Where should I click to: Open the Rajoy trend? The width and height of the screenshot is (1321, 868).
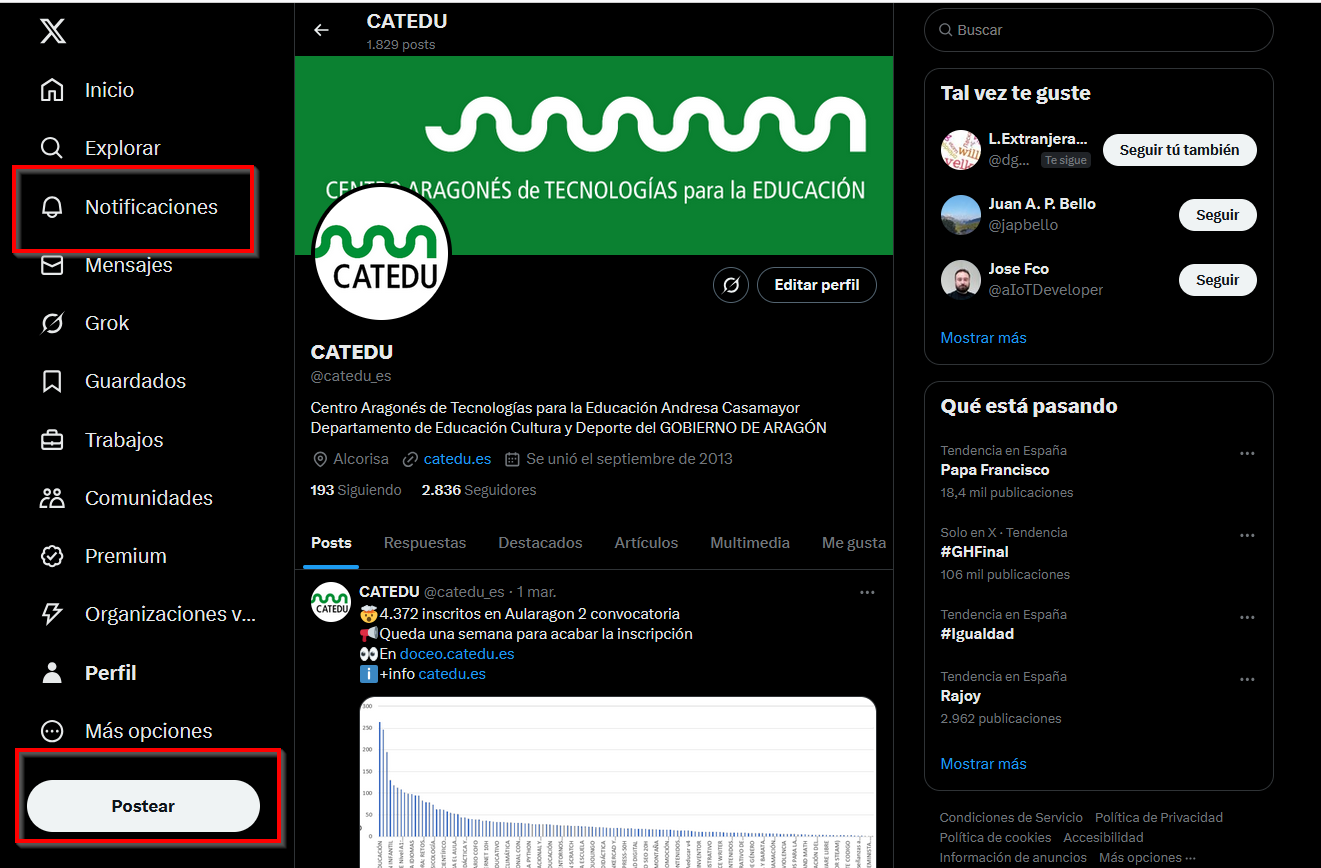(x=961, y=696)
